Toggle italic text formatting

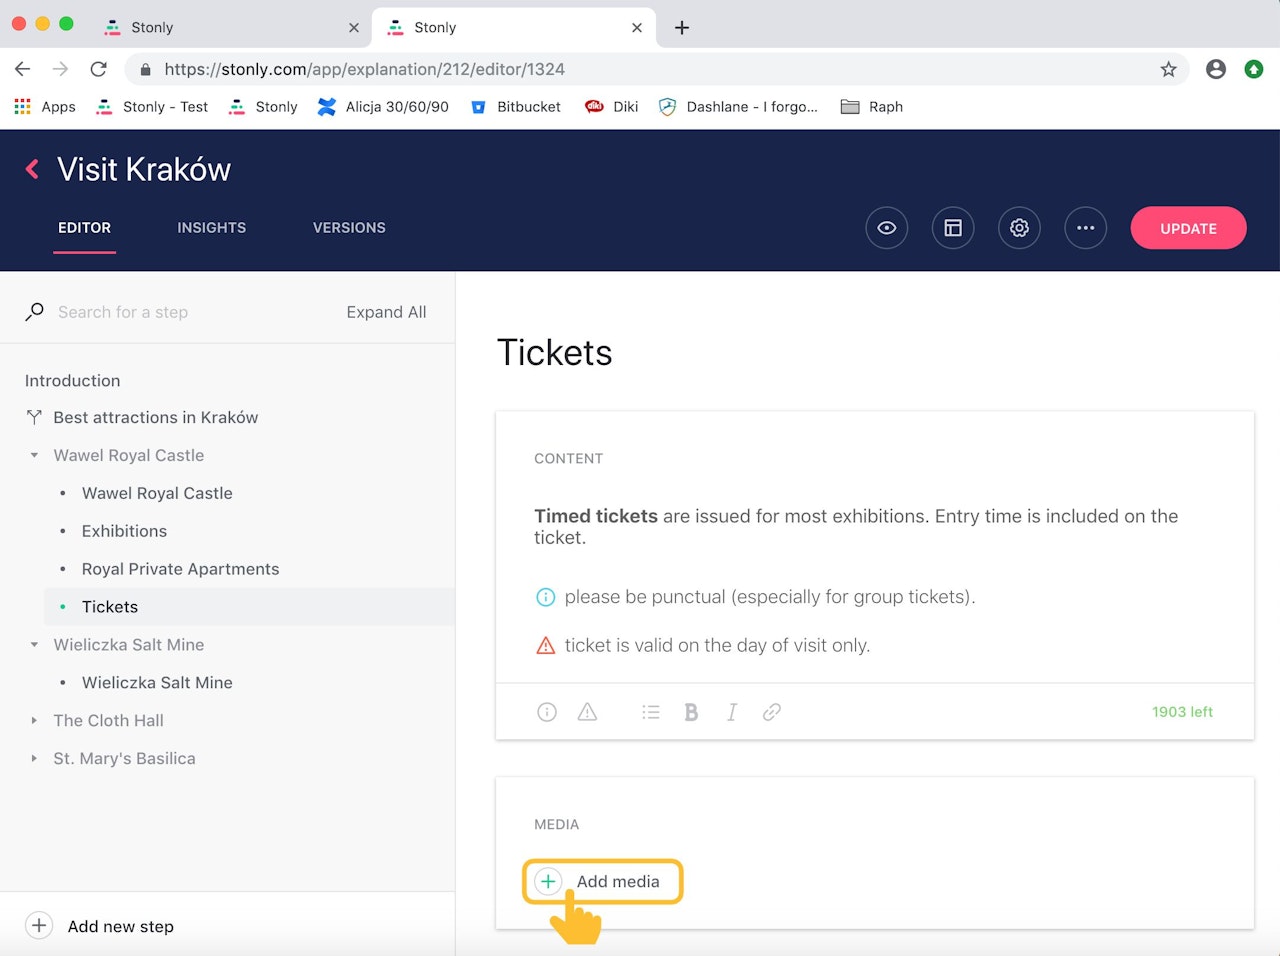click(x=732, y=712)
